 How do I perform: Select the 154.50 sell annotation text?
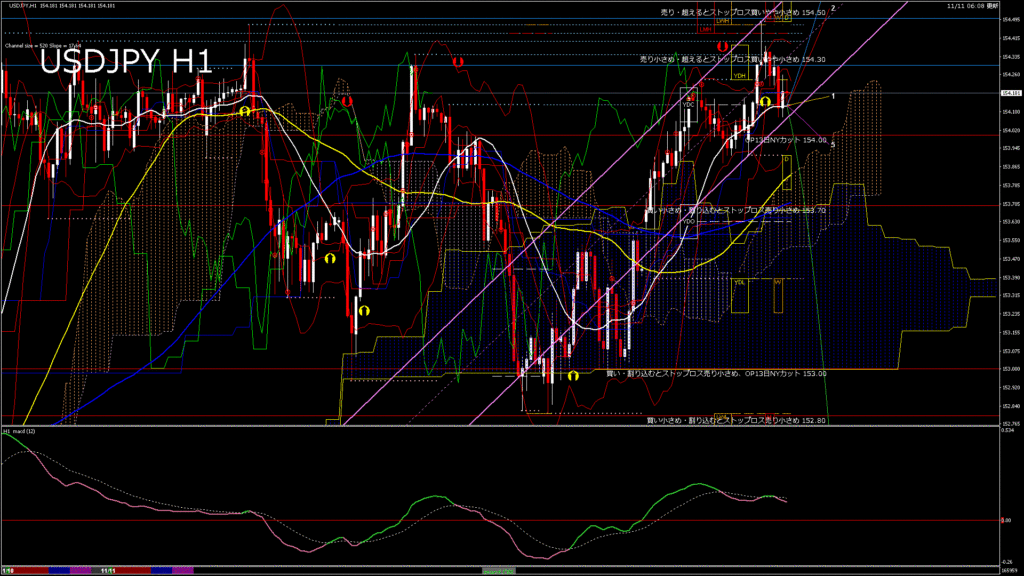point(729,12)
